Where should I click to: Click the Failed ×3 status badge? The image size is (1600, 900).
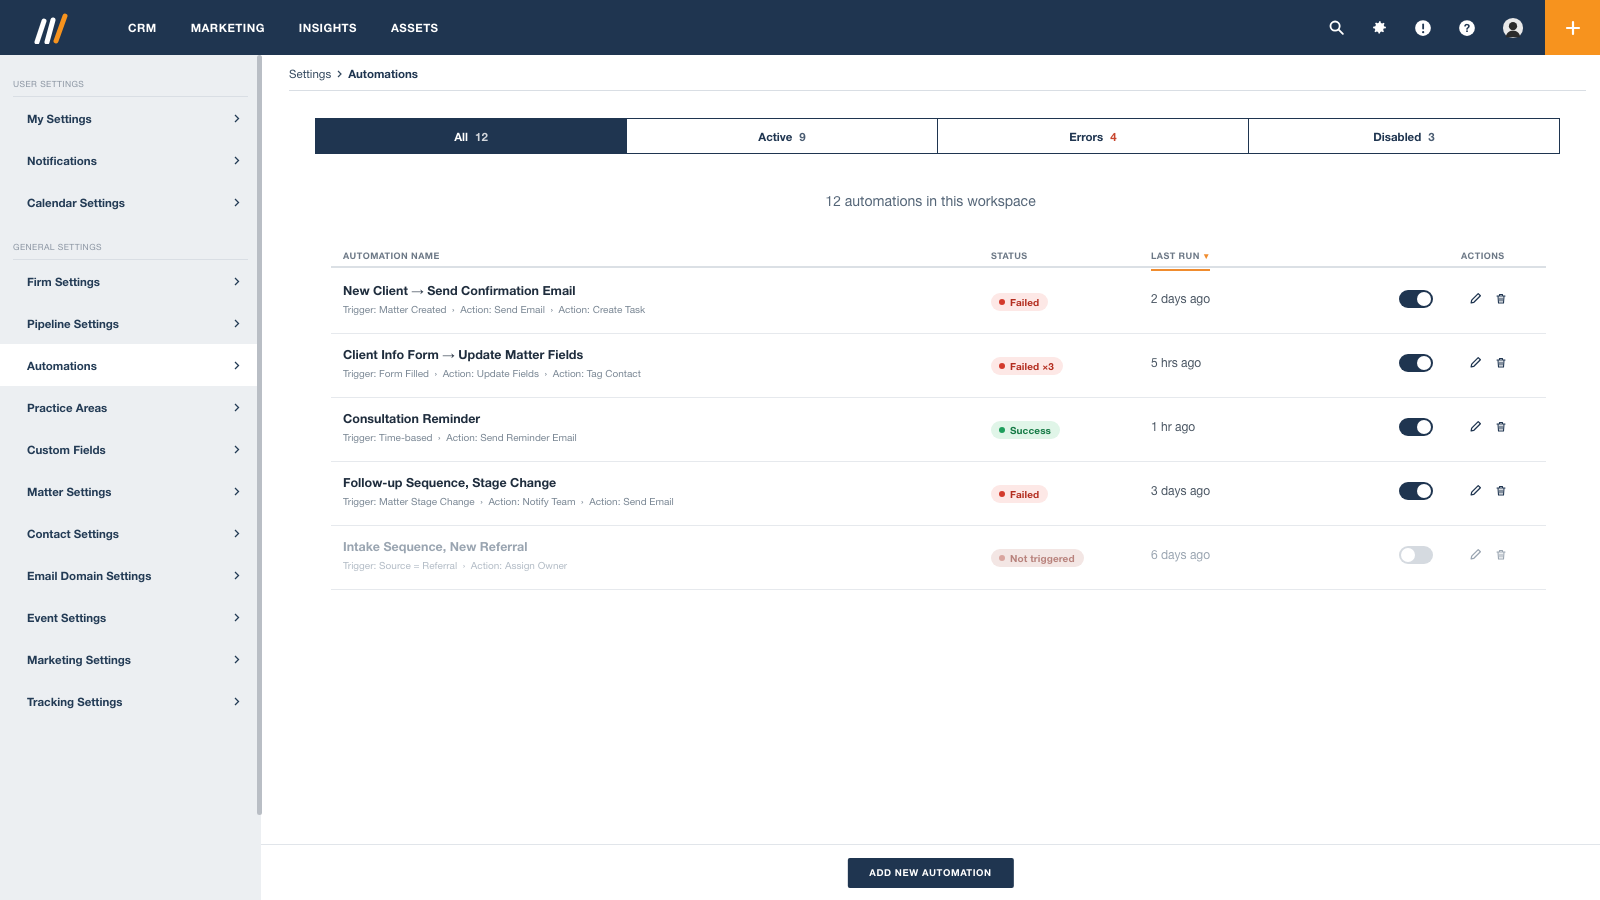pos(1027,366)
